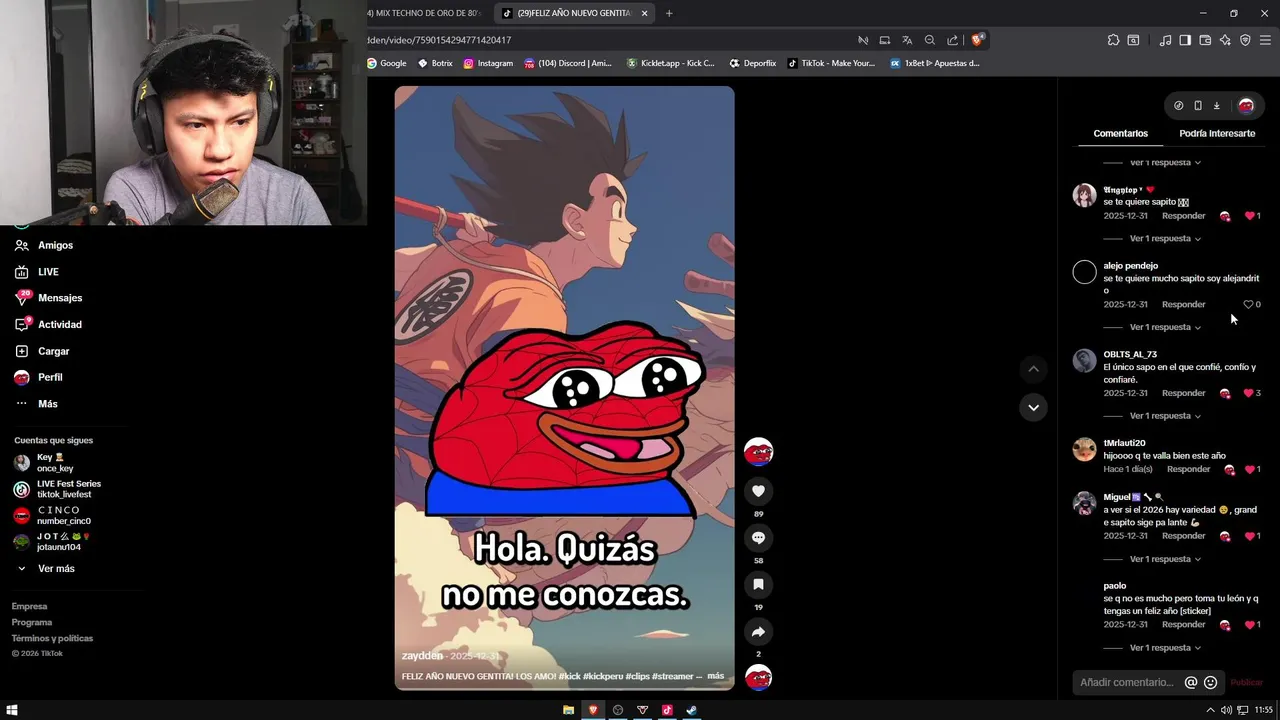The height and width of the screenshot is (720, 1280).
Task: Toggle the heart on Miguel's comment
Action: coord(1249,536)
